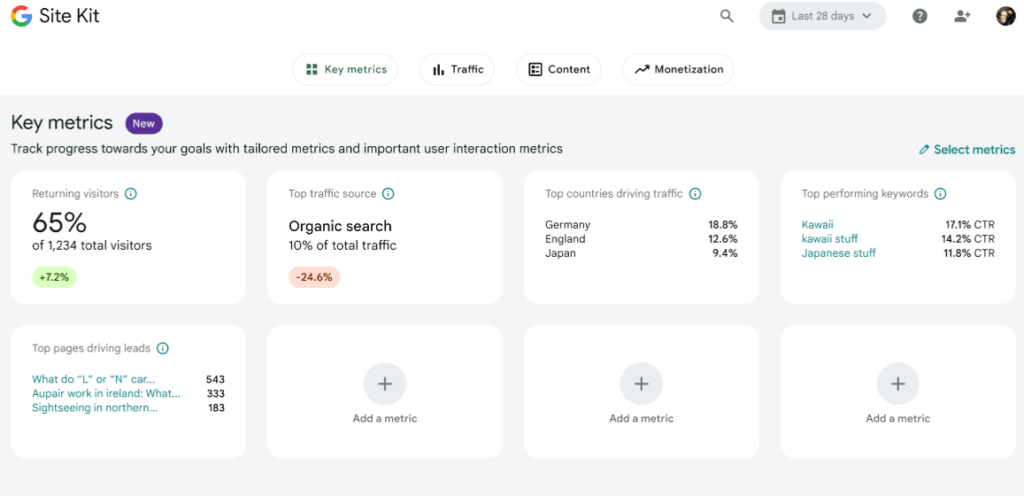This screenshot has height=496, width=1024.
Task: Click the add user icon
Action: [962, 16]
